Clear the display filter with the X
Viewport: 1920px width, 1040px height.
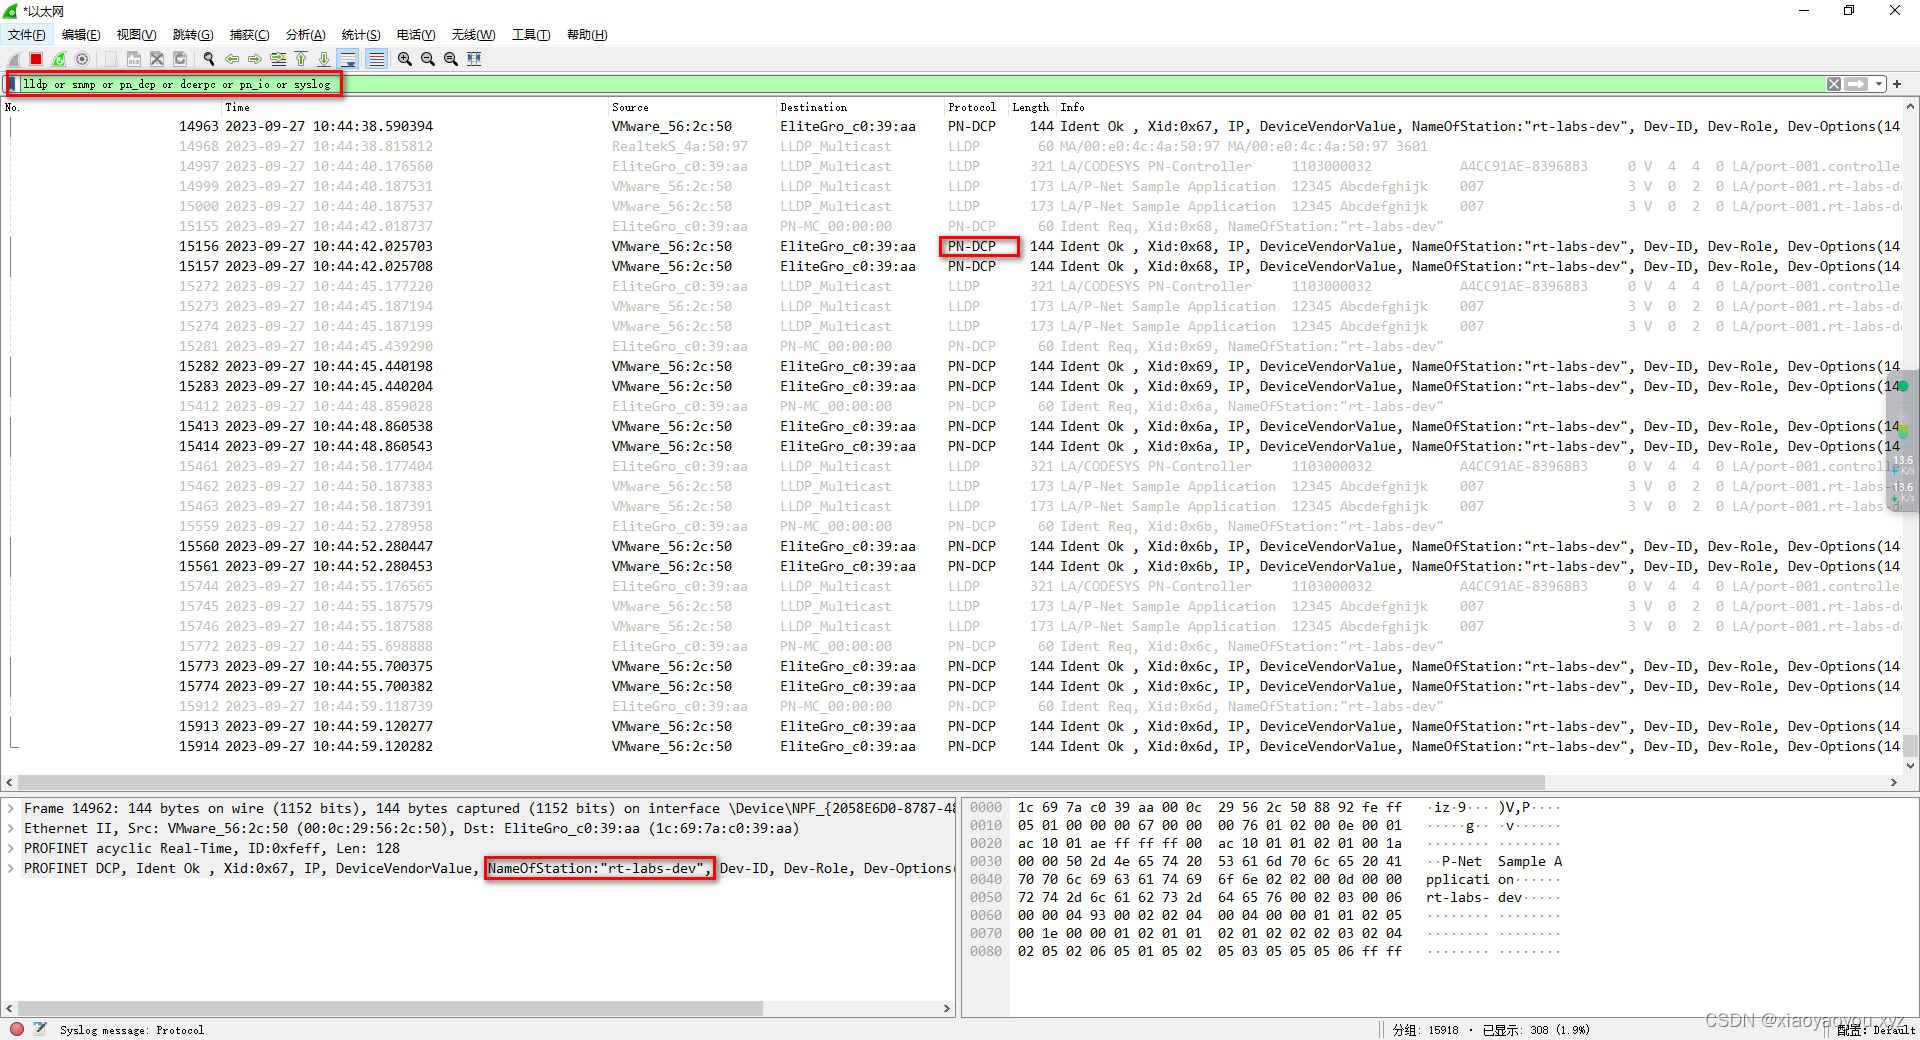pyautogui.click(x=1834, y=84)
